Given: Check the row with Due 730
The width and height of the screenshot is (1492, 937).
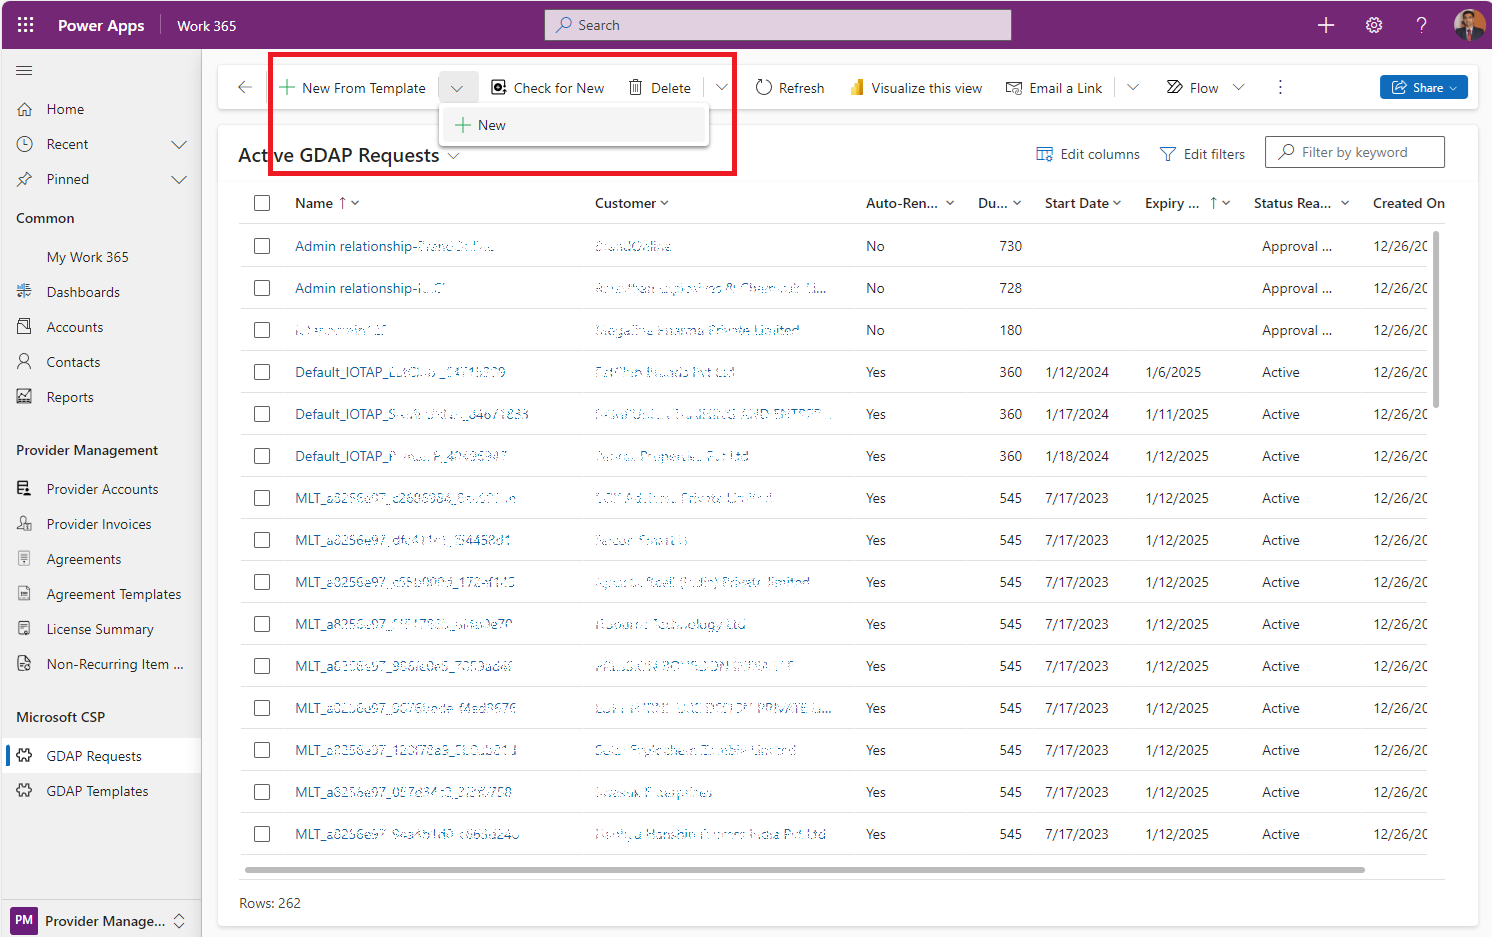Looking at the screenshot, I should coord(262,246).
